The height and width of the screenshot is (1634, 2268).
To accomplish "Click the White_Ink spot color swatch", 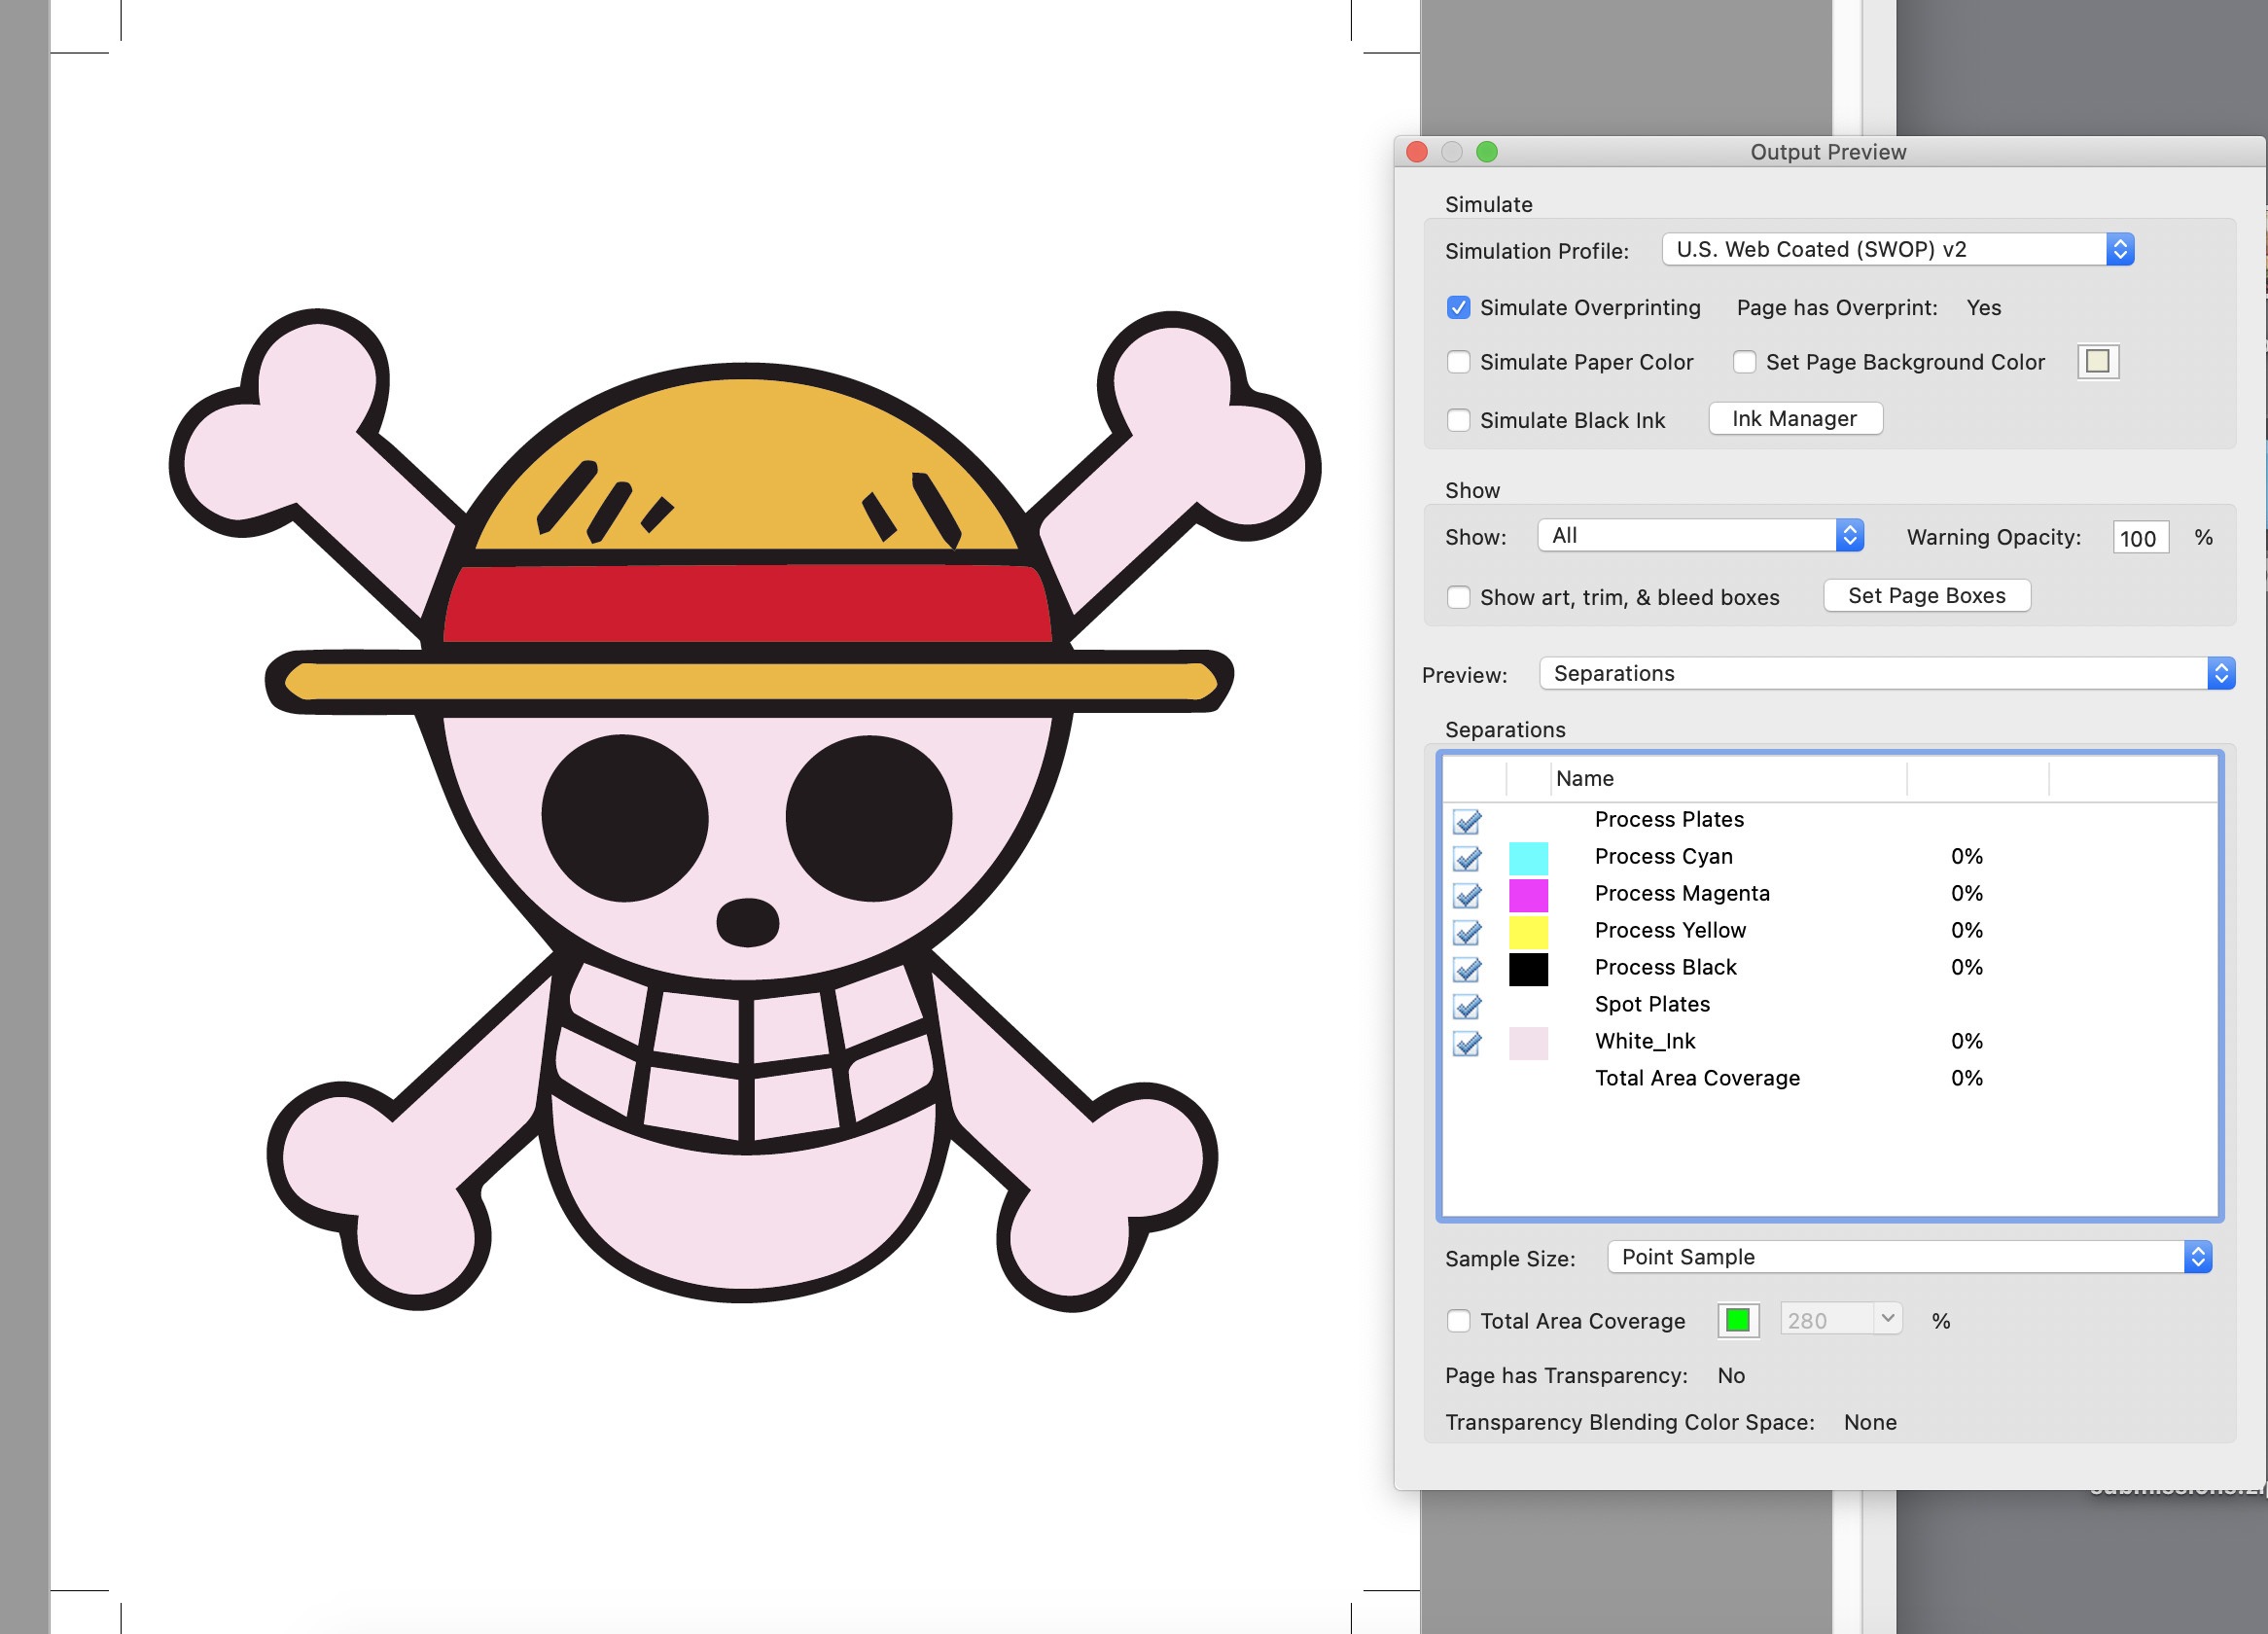I will tap(1527, 1042).
